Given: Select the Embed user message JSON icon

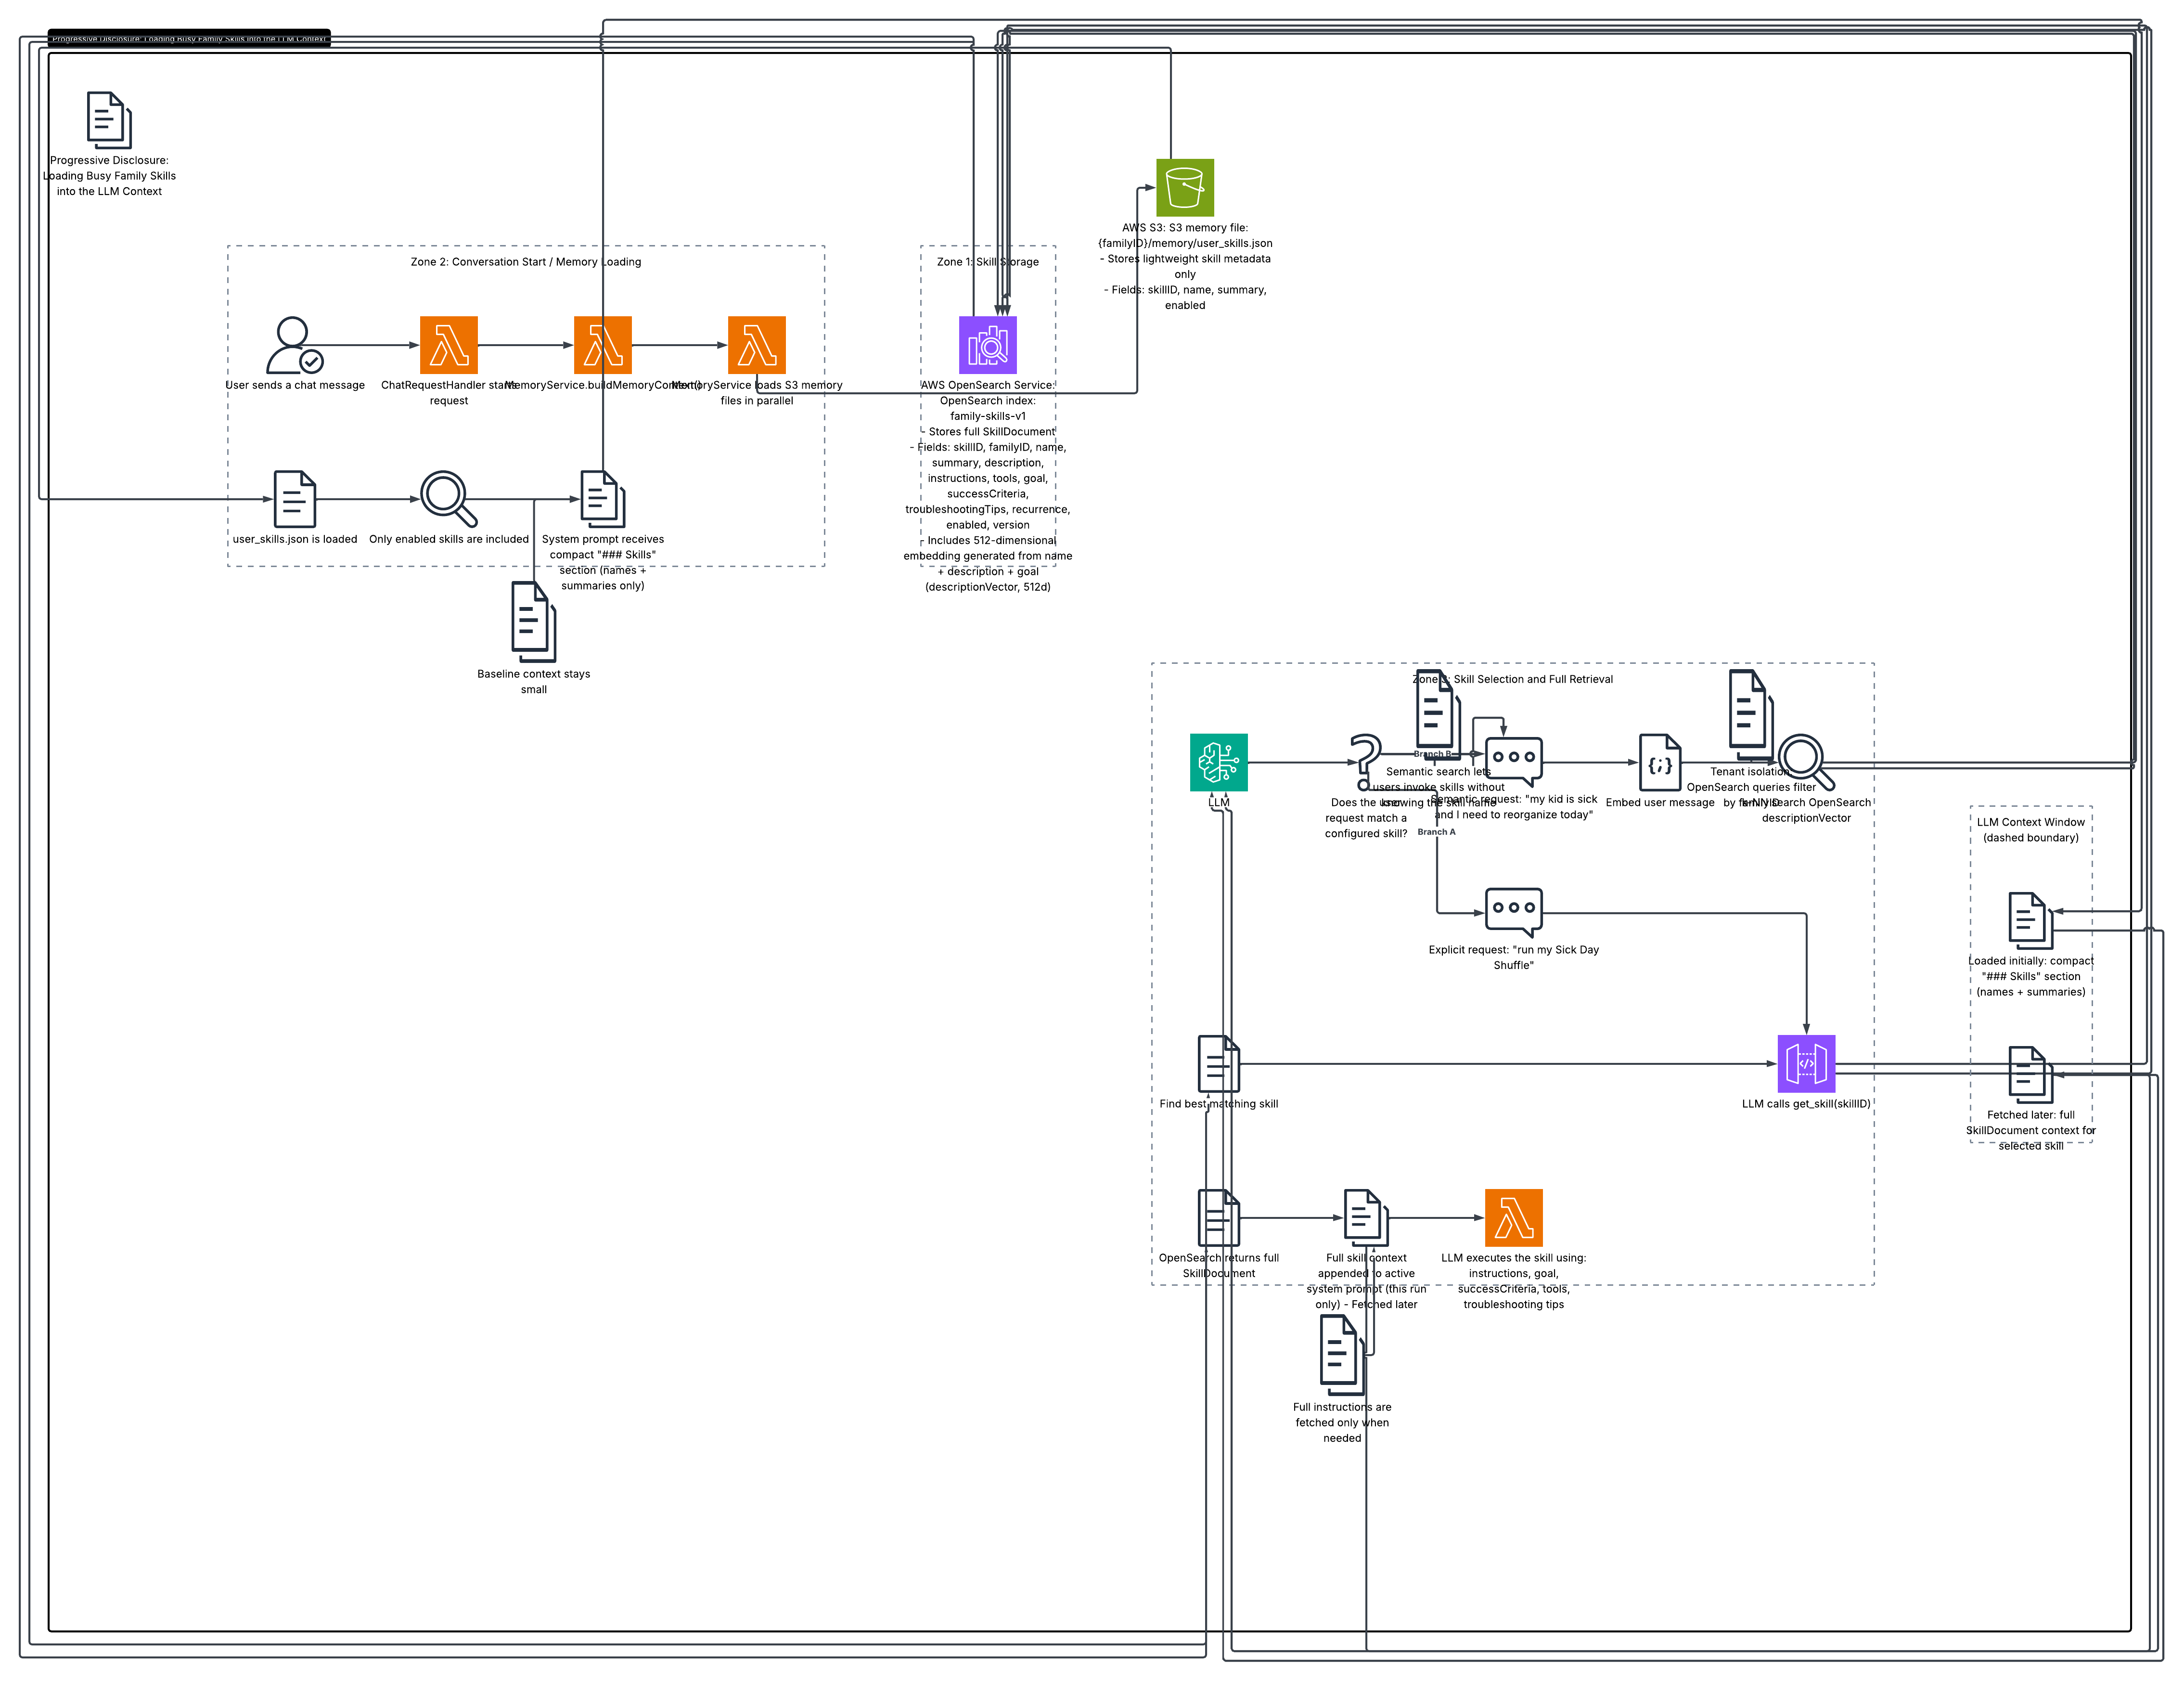Looking at the screenshot, I should 1660,763.
